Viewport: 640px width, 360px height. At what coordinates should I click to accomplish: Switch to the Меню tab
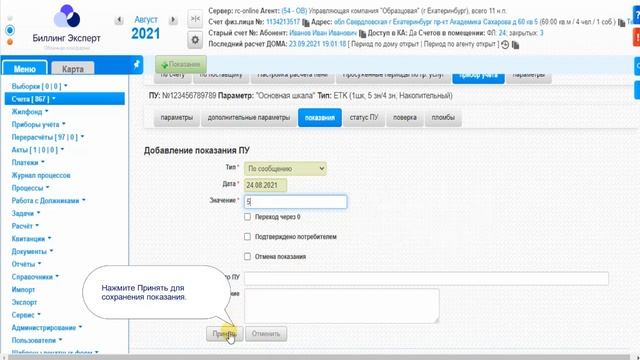click(x=25, y=68)
